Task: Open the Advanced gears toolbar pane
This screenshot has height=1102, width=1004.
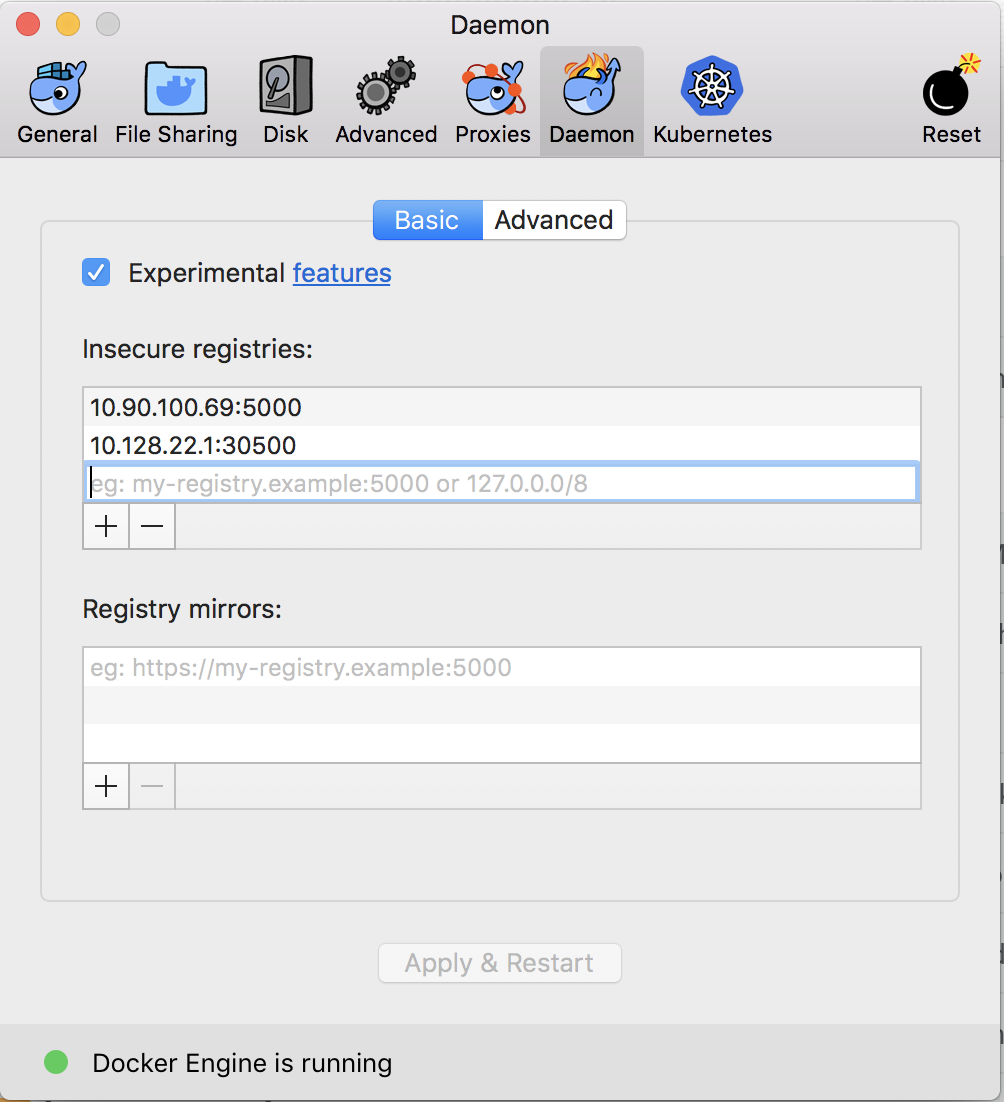Action: [386, 102]
